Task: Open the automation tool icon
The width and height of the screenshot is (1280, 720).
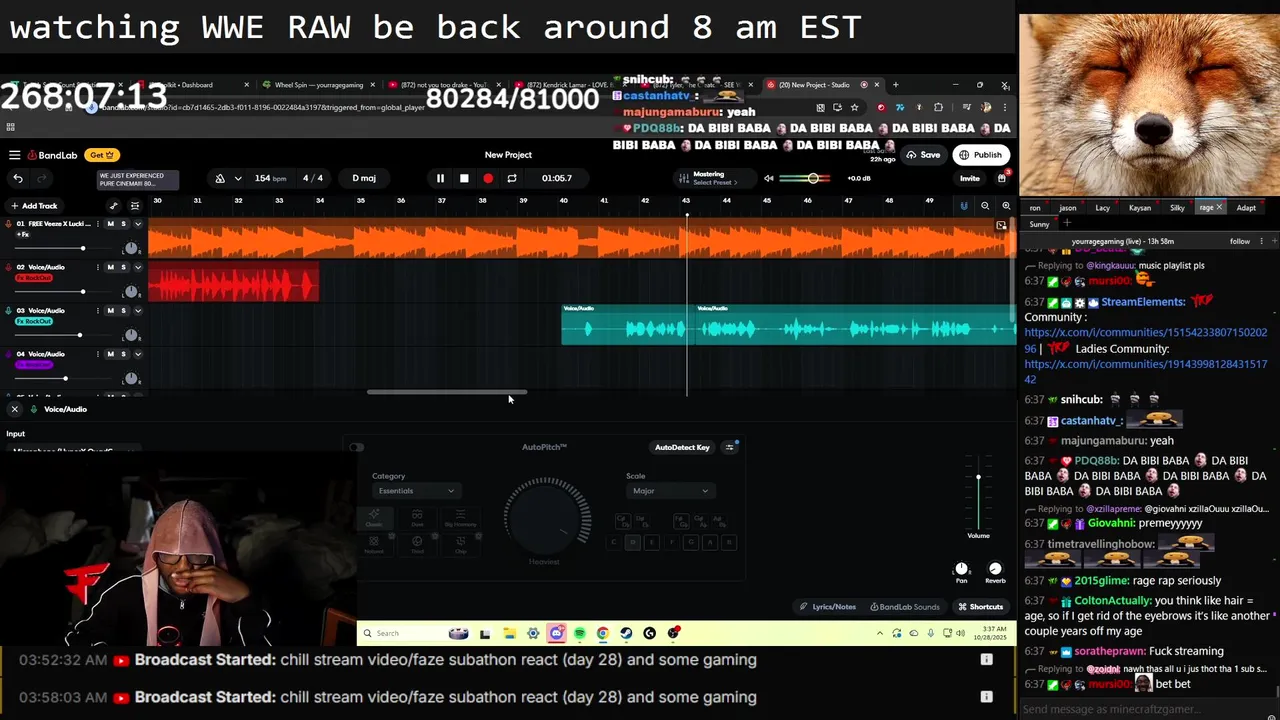Action: pyautogui.click(x=113, y=206)
